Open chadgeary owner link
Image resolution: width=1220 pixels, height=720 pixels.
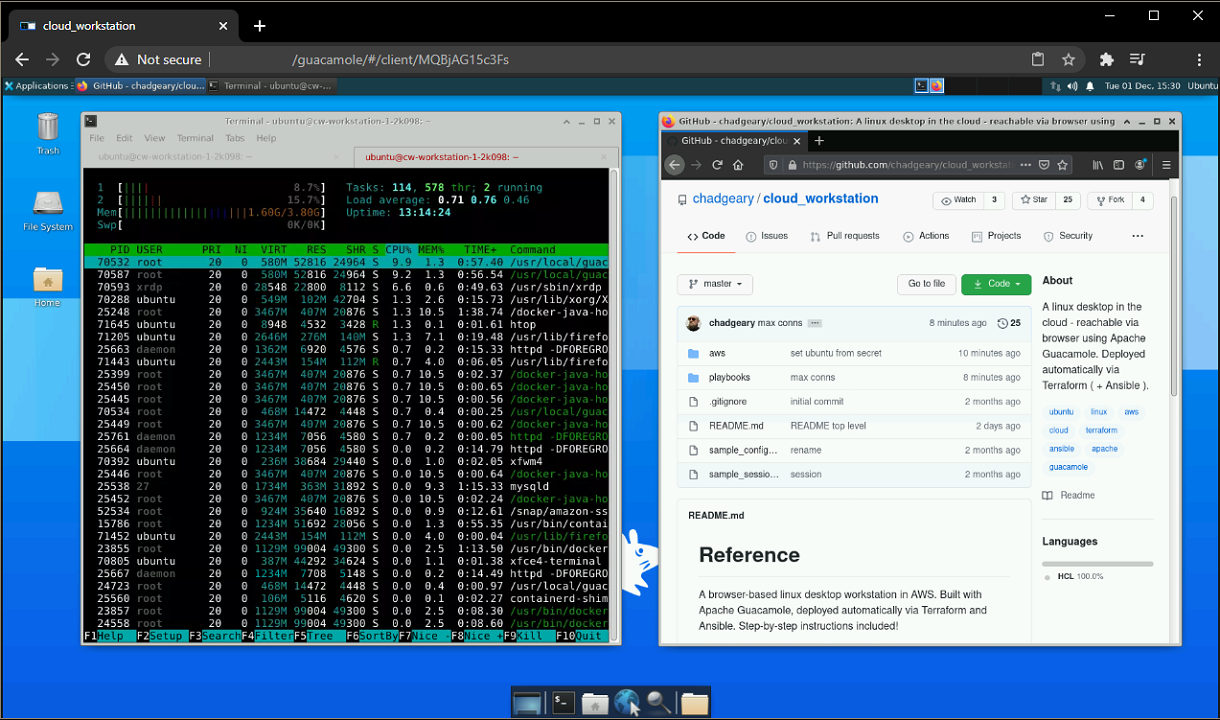click(x=723, y=198)
